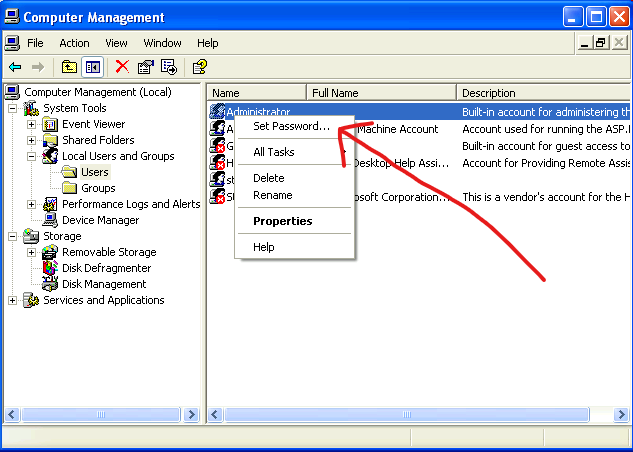Viewport: 633px width, 452px height.
Task: Expand the Removable Storage node
Action: (31, 252)
